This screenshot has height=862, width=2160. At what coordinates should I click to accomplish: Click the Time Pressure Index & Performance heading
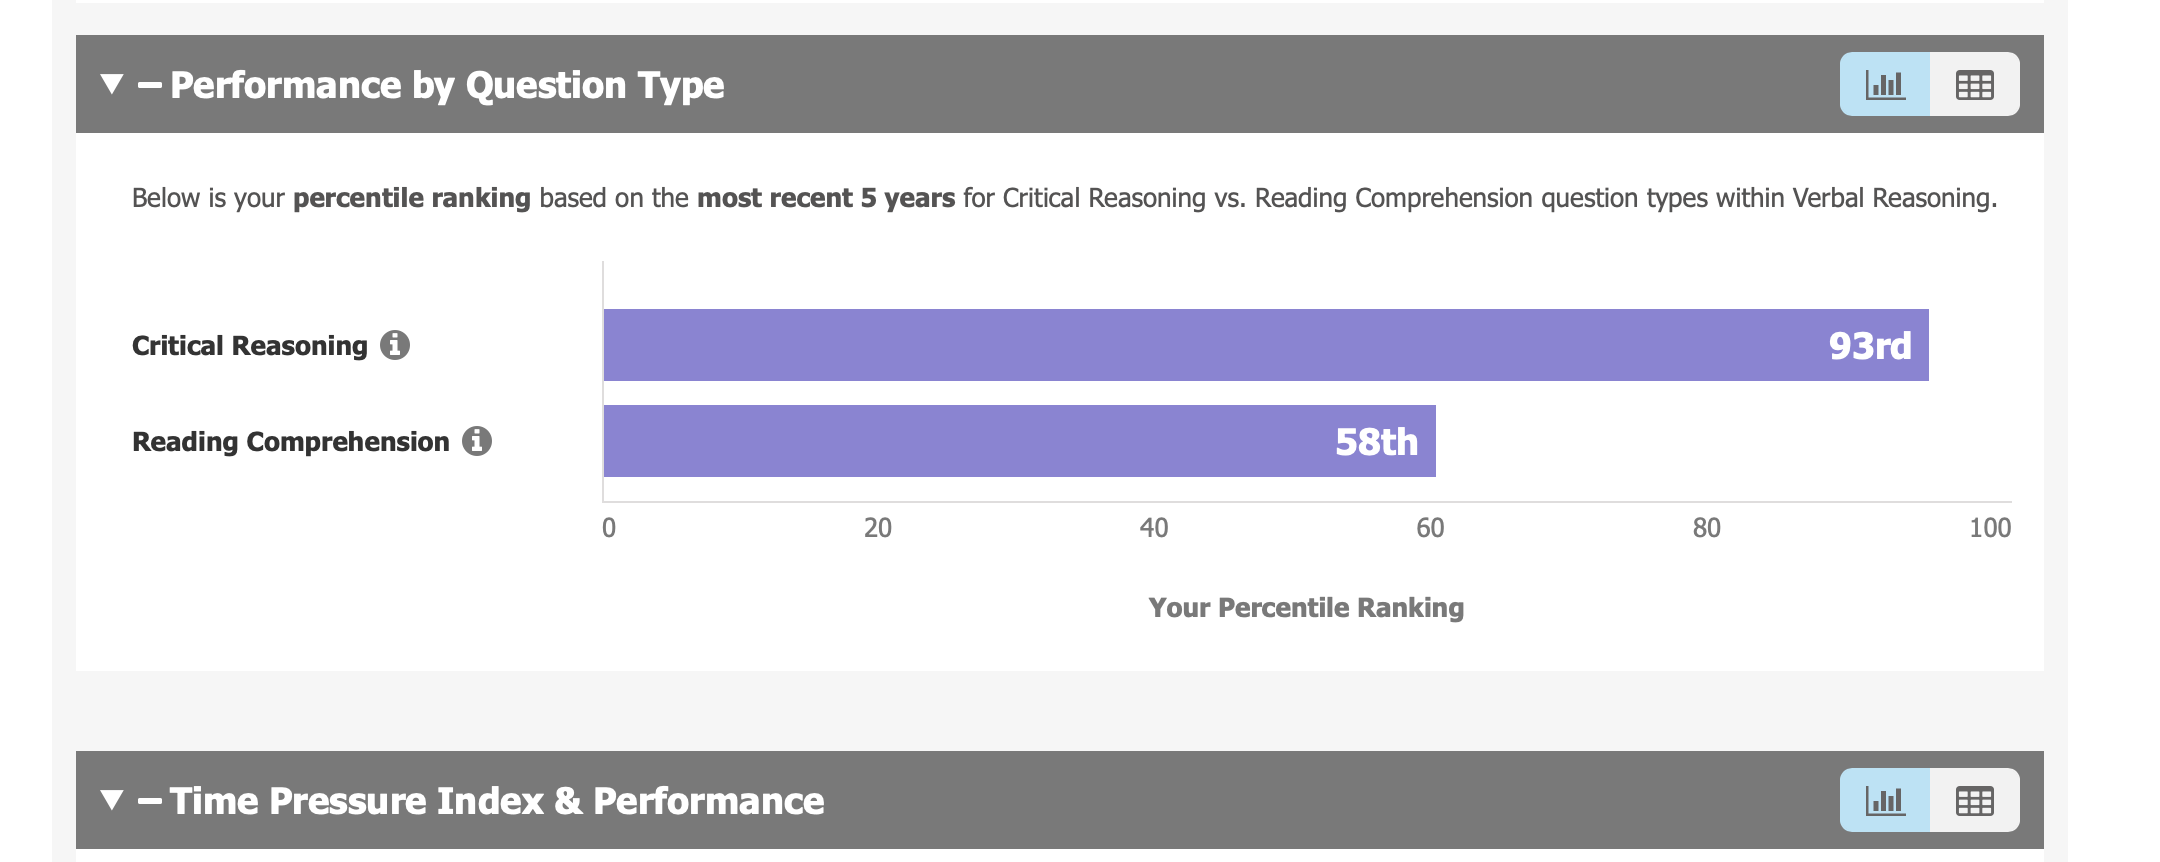(x=497, y=801)
